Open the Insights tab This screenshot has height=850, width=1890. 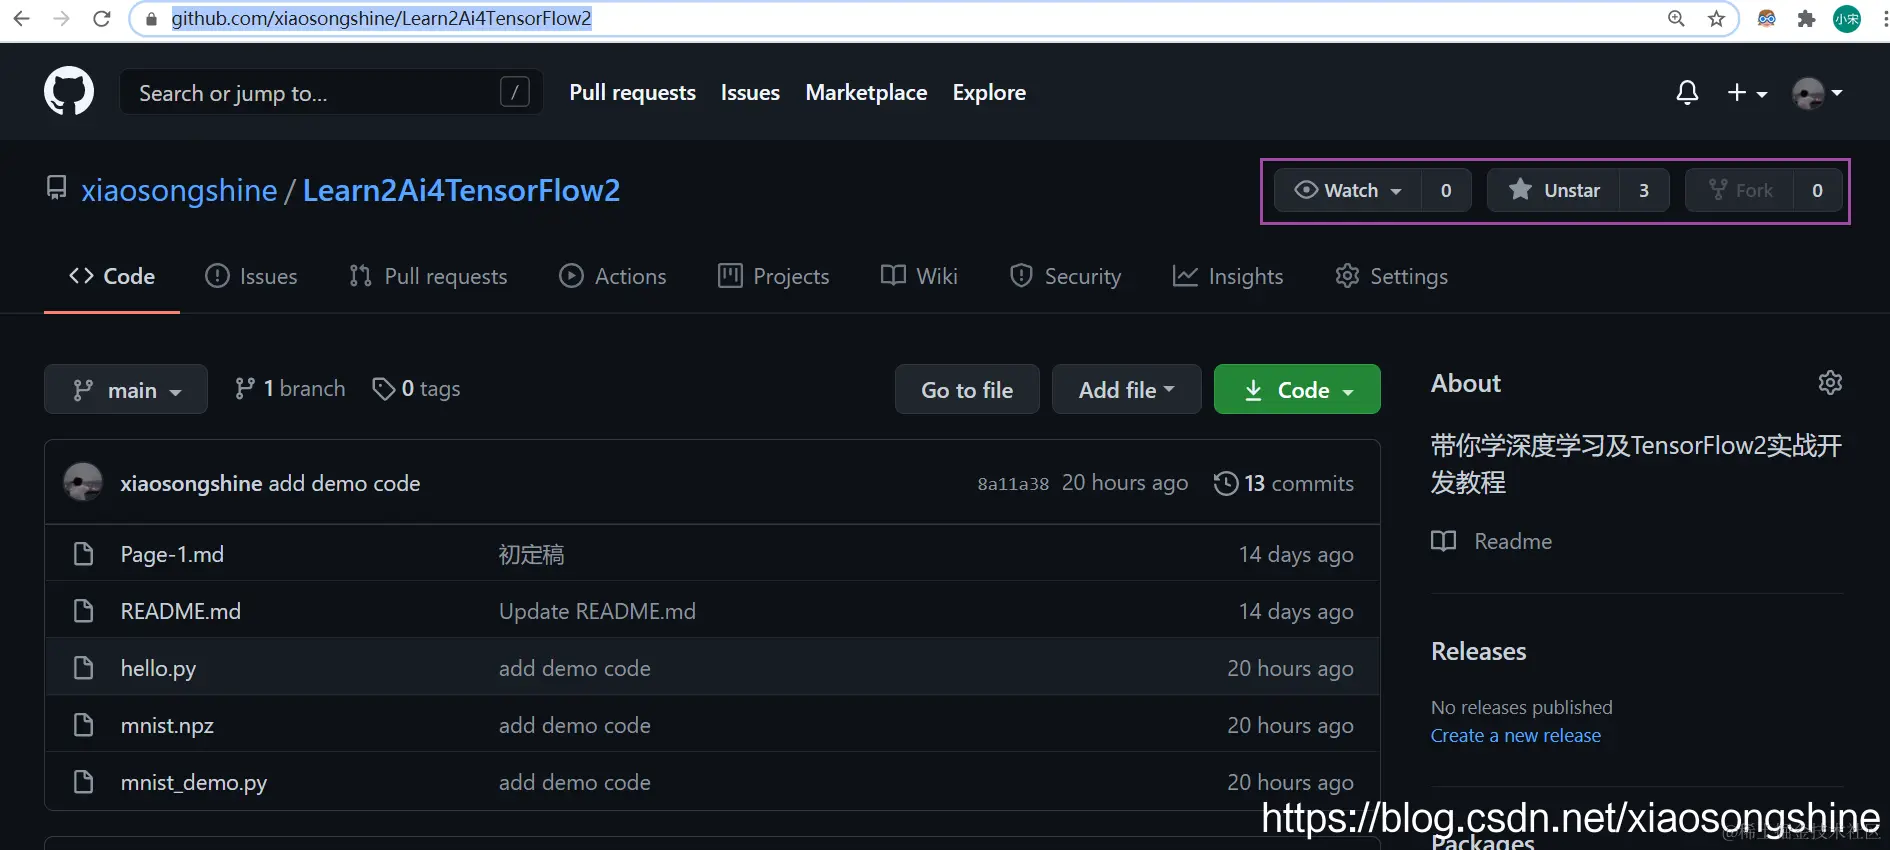pyautogui.click(x=1228, y=276)
